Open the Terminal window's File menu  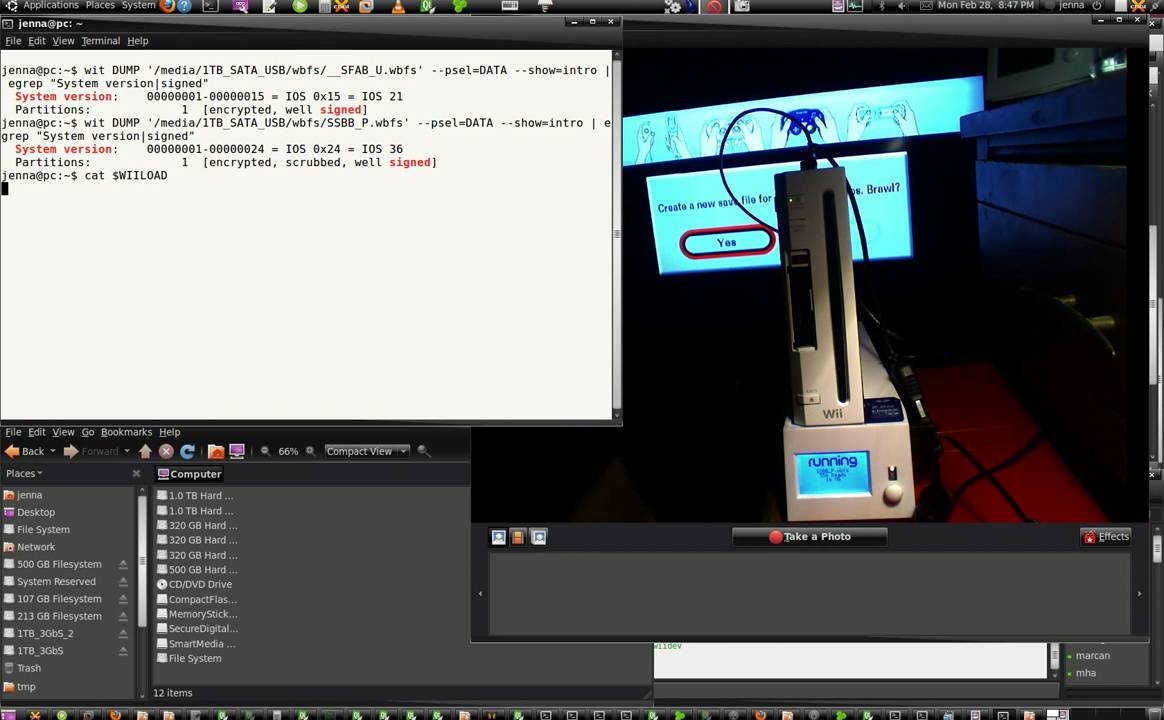pos(13,41)
